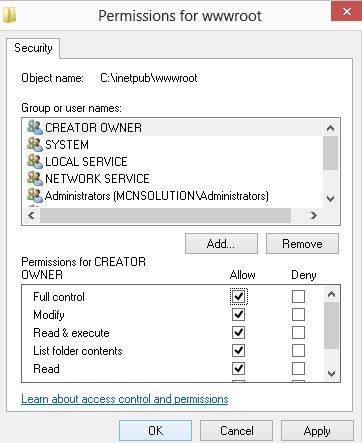Click the SYSTEM user group icon
This screenshot has height=443, width=362.
click(35, 144)
